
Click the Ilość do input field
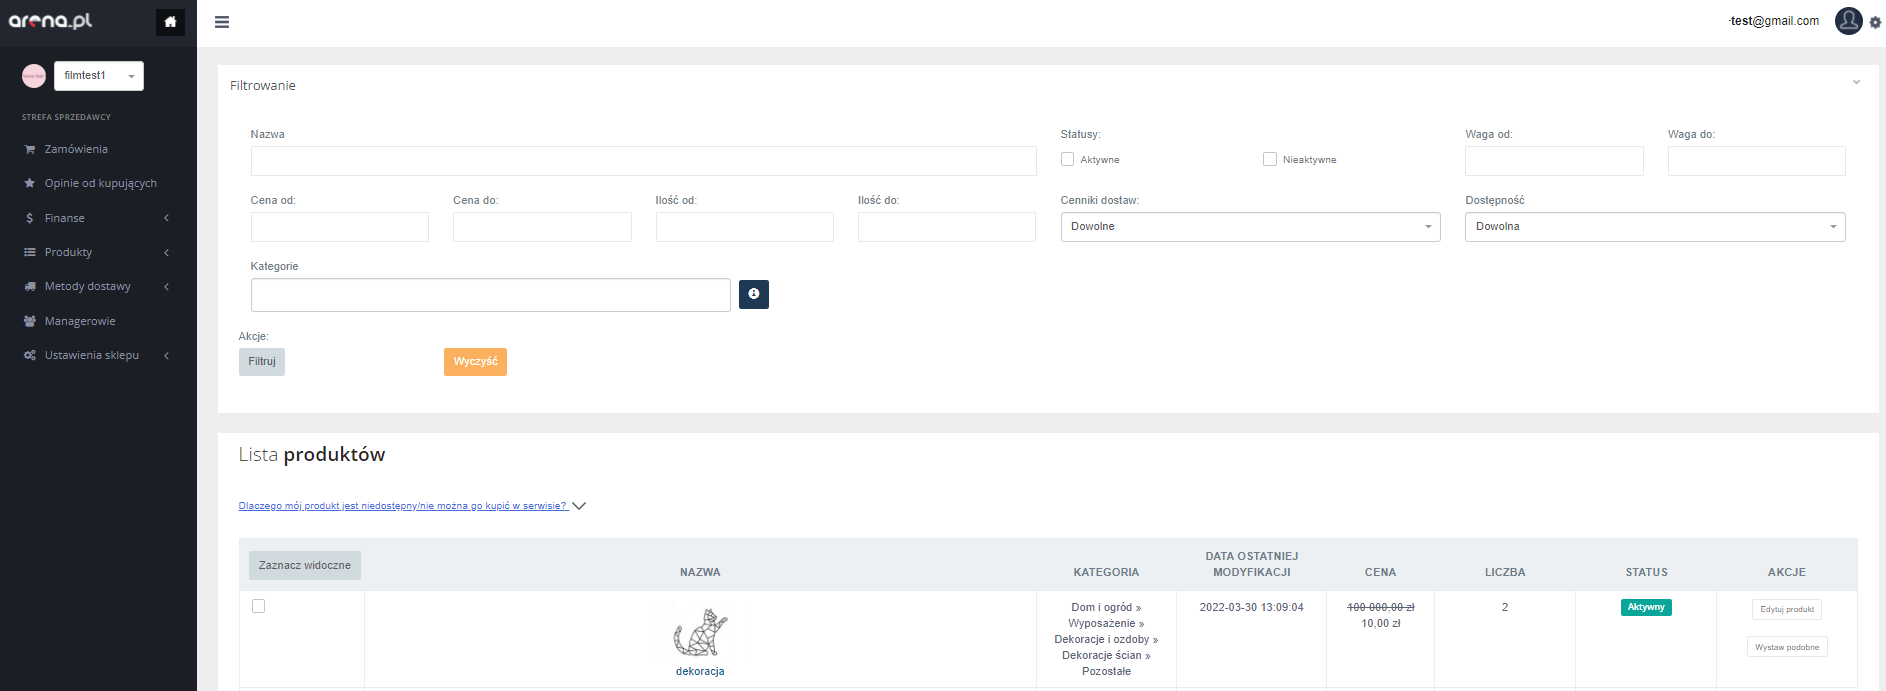pos(947,227)
